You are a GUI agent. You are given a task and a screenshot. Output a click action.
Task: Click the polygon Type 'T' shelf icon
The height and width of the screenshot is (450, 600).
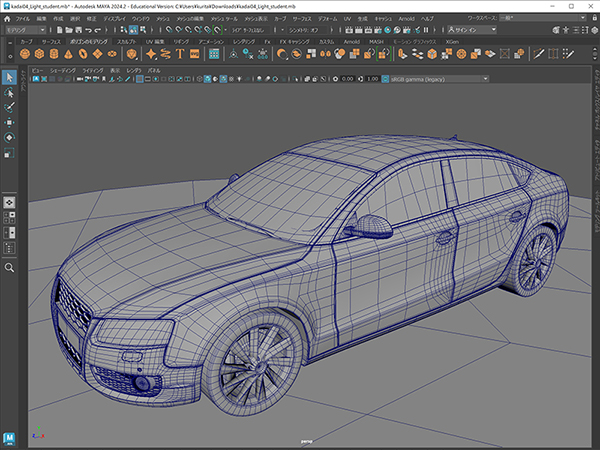[180, 54]
